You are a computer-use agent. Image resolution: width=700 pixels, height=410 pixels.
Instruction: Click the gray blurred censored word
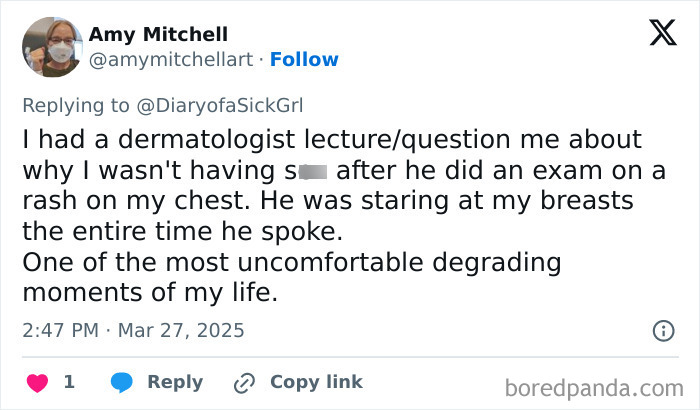point(314,171)
